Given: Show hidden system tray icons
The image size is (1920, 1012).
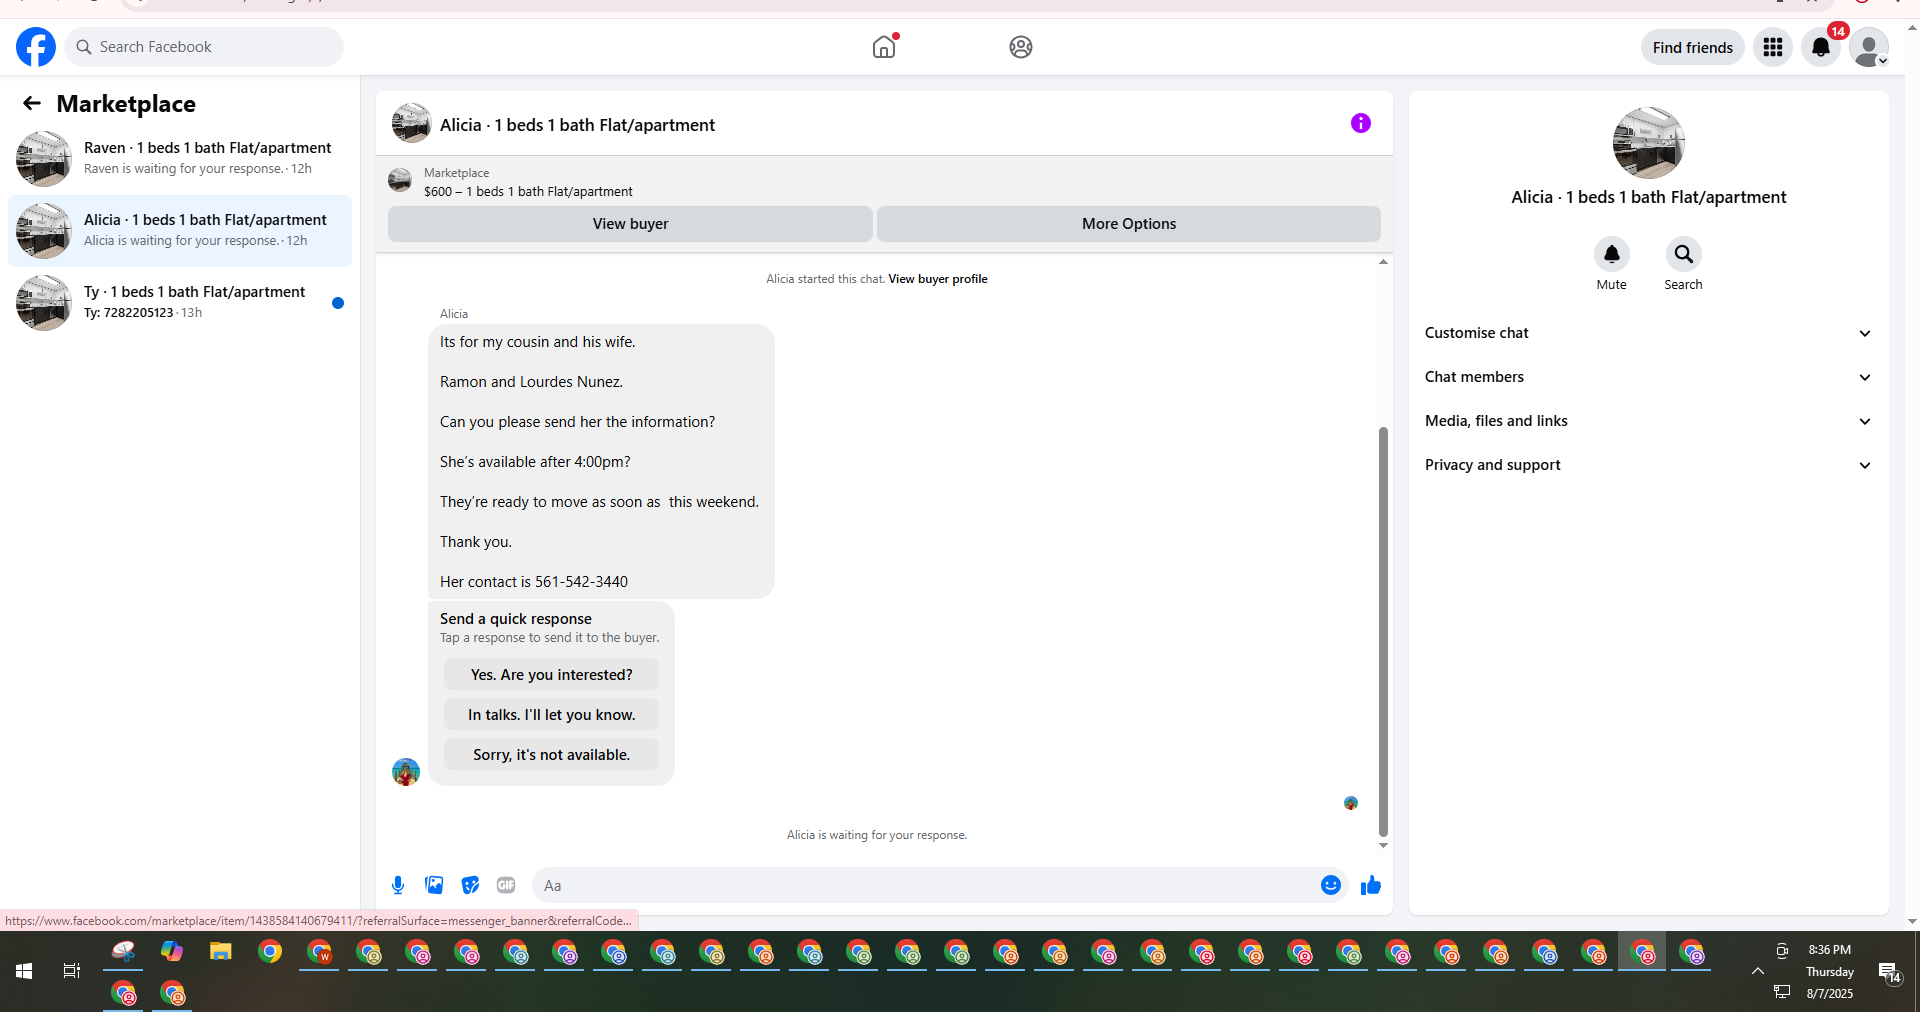Looking at the screenshot, I should [x=1757, y=971].
